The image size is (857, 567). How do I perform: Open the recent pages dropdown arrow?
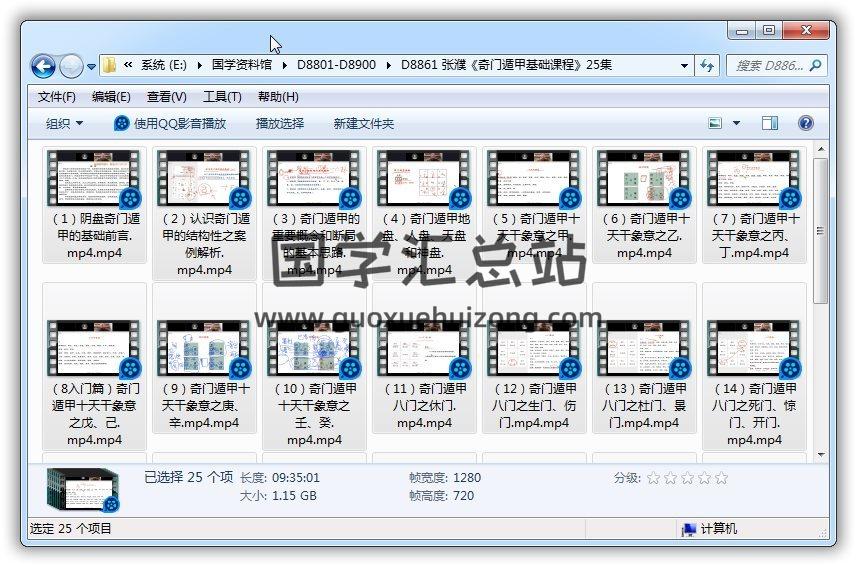coord(92,66)
